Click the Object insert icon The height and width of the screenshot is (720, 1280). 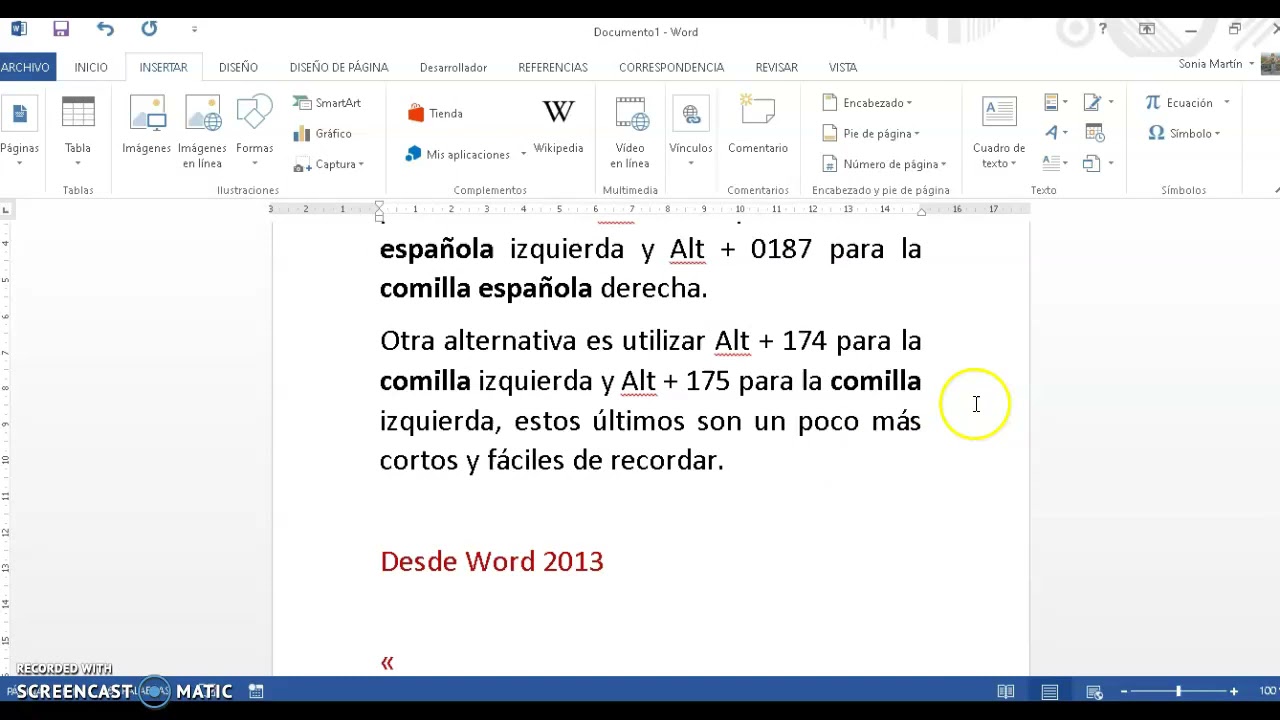1097,162
